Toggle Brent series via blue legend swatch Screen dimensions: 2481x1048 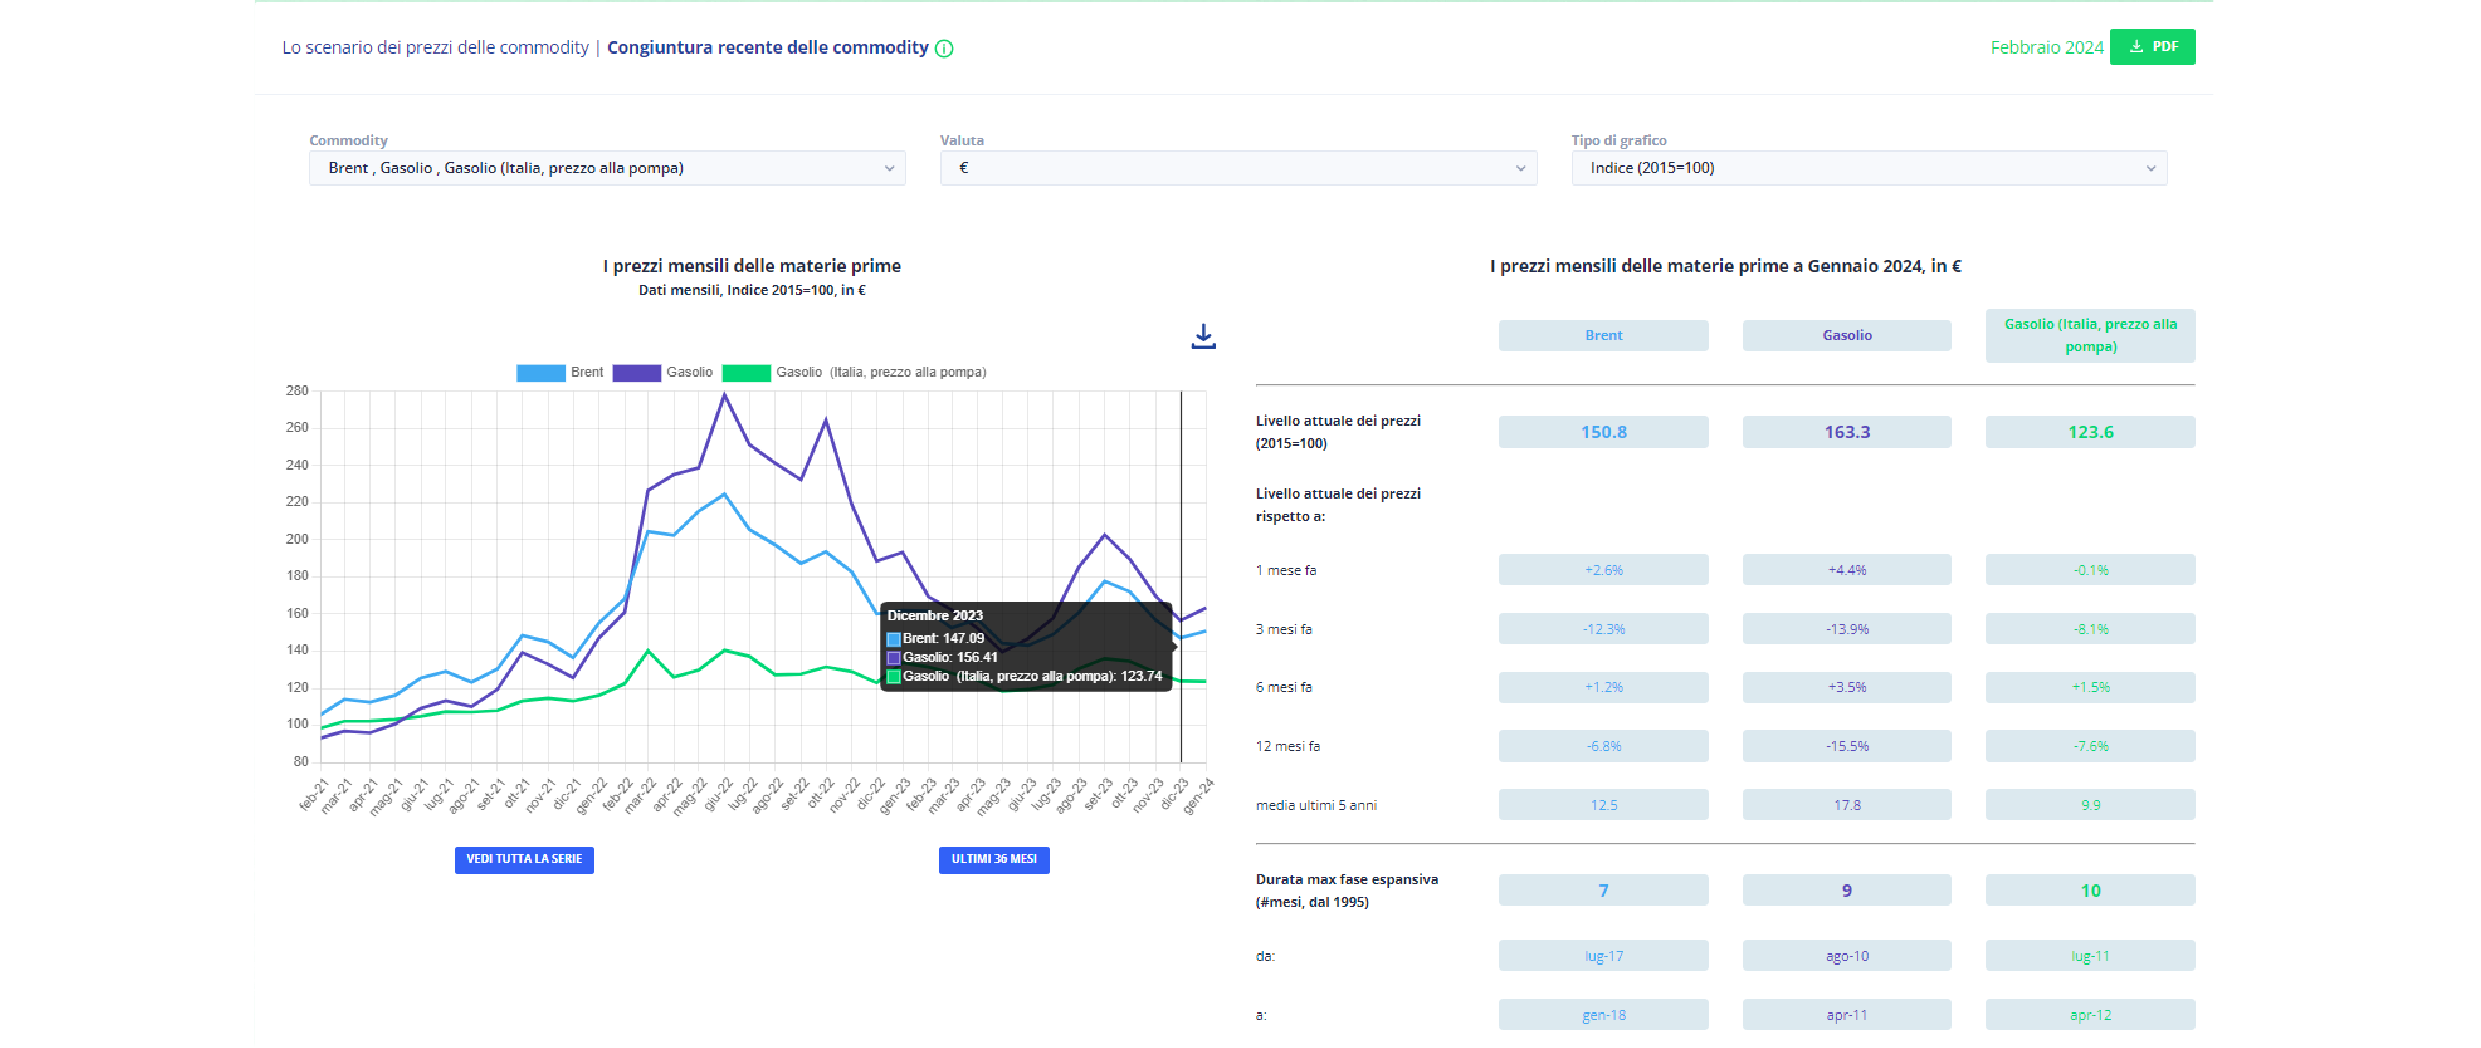pos(540,373)
